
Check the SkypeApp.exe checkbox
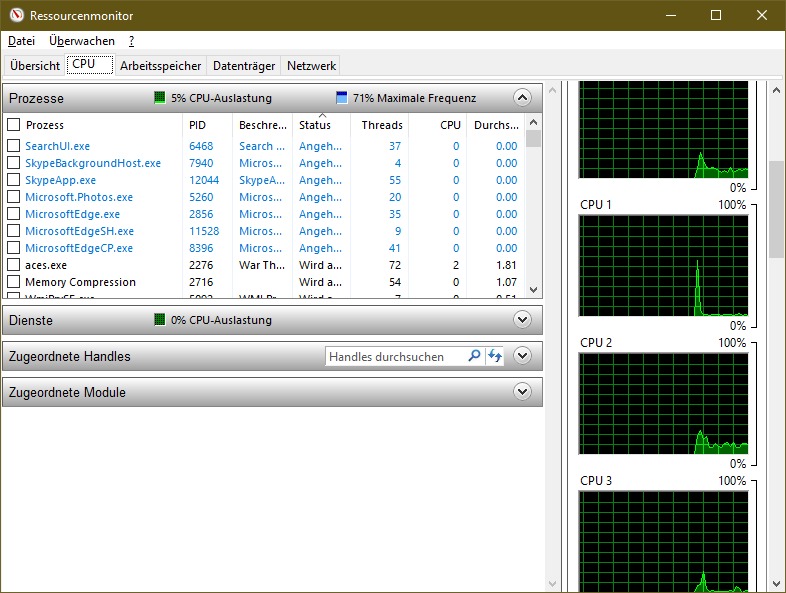point(14,180)
